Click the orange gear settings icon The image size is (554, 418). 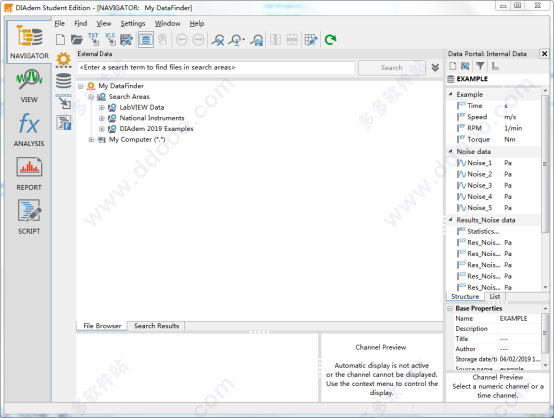point(64,59)
